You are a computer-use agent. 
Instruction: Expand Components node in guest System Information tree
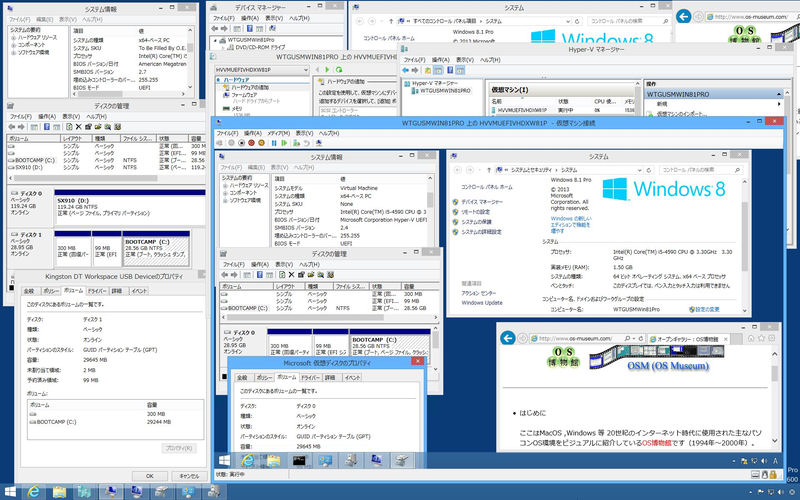pyautogui.click(x=225, y=193)
